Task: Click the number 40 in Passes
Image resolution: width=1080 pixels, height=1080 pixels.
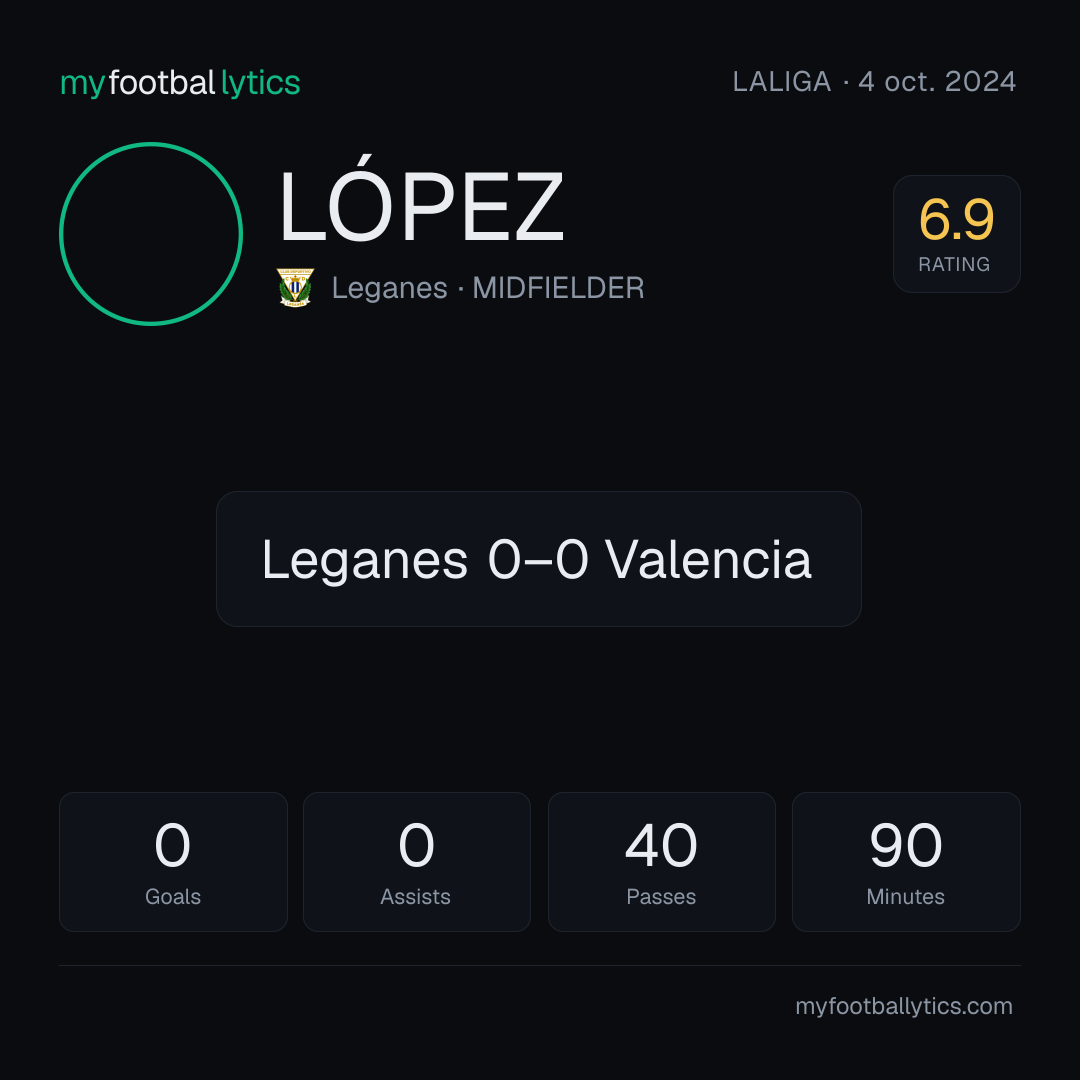Action: click(661, 845)
